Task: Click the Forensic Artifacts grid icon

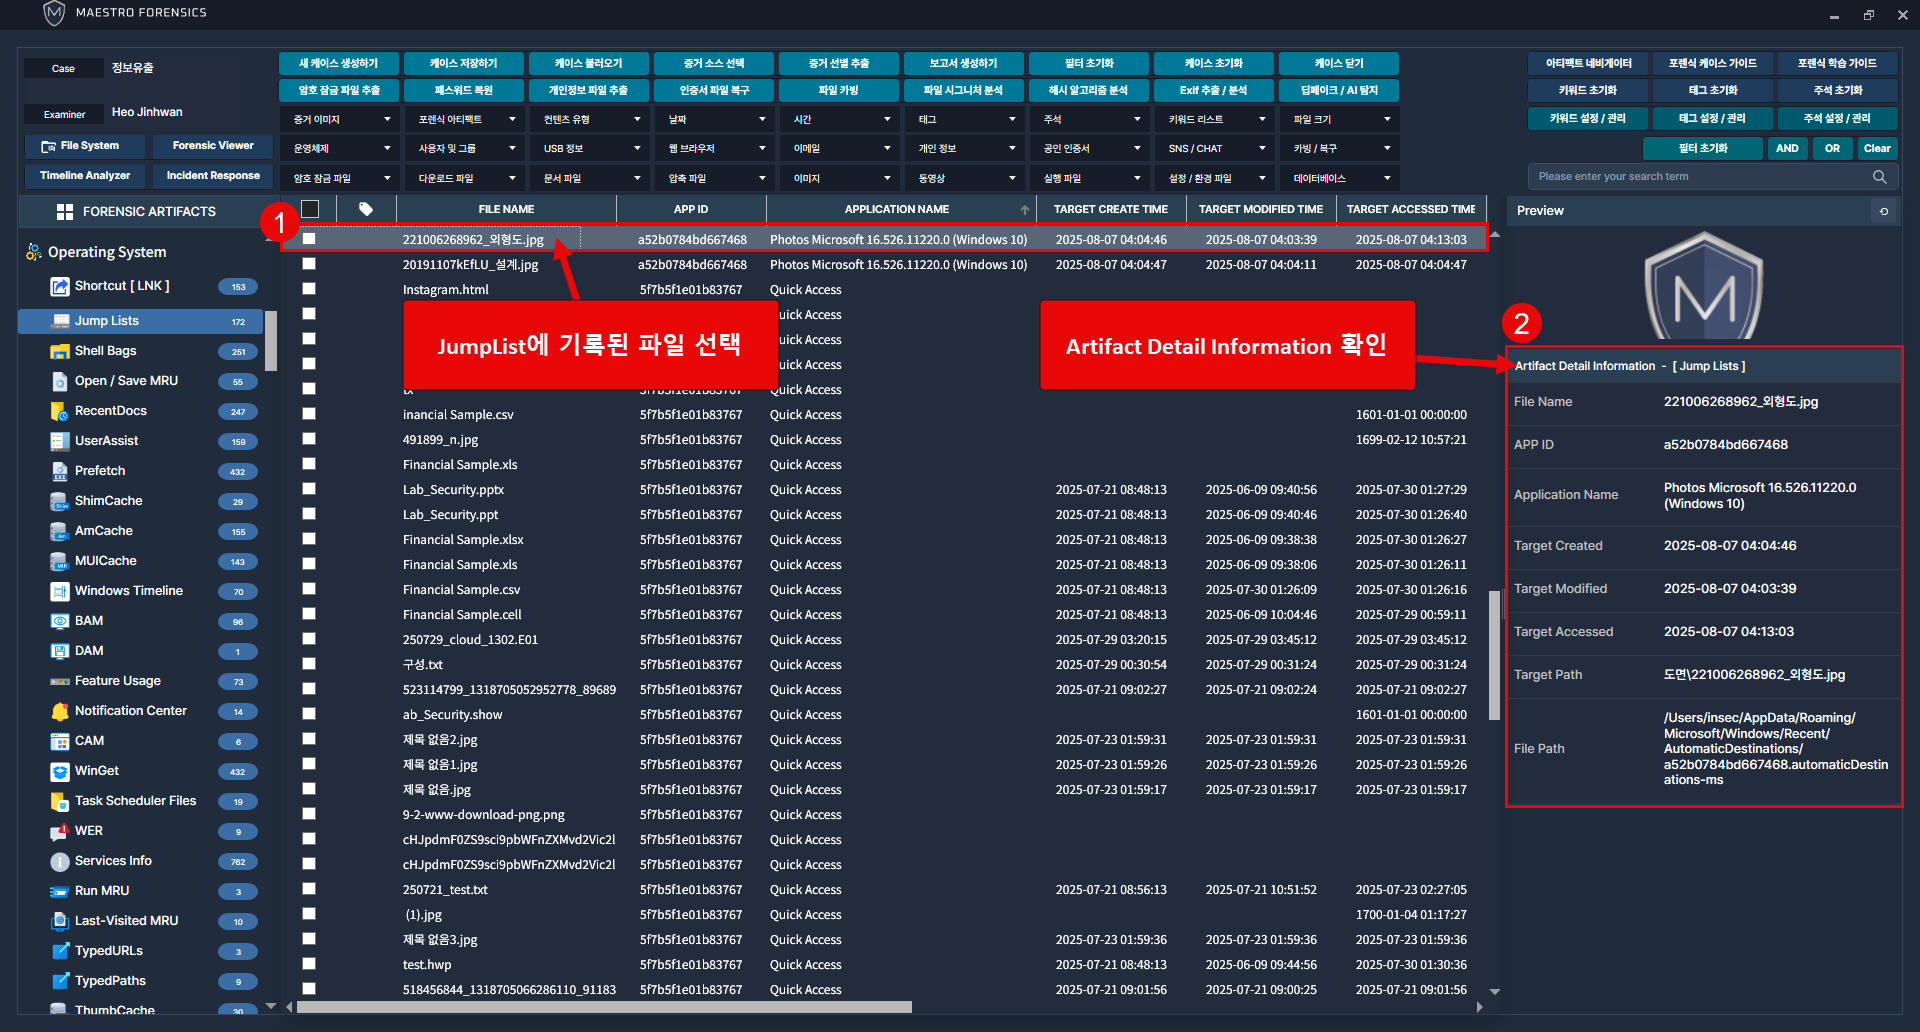Action: 65,212
